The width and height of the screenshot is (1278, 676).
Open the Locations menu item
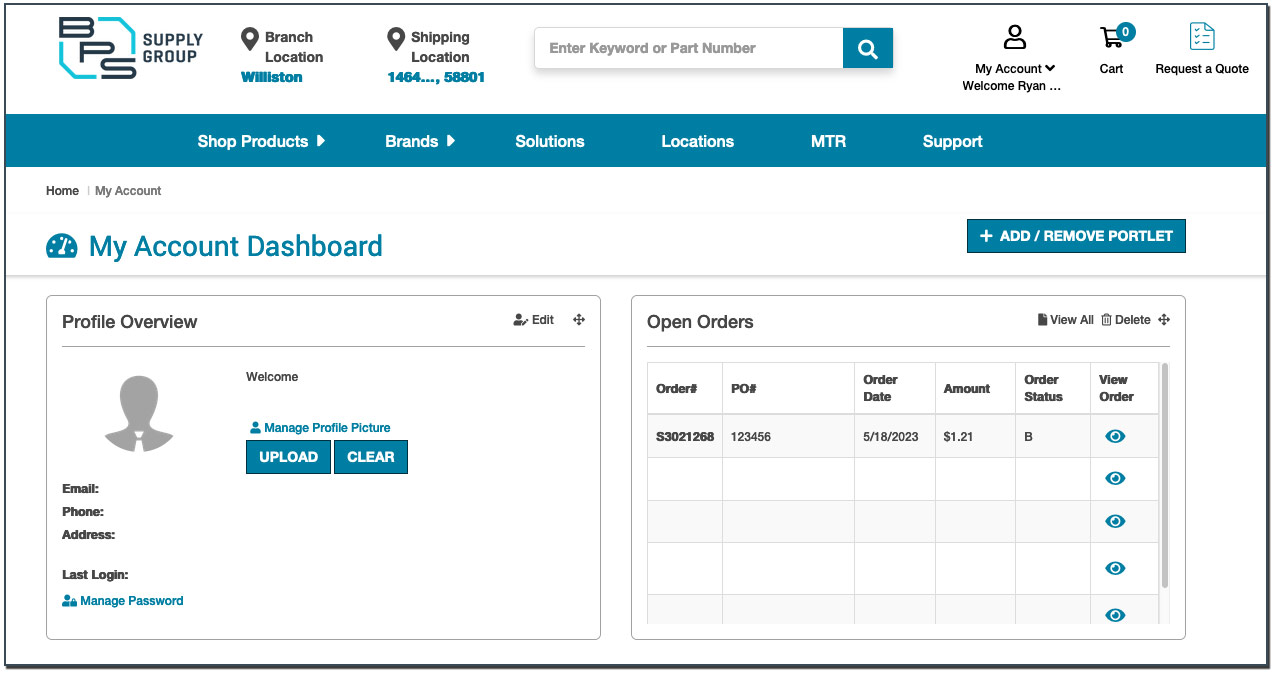[697, 141]
